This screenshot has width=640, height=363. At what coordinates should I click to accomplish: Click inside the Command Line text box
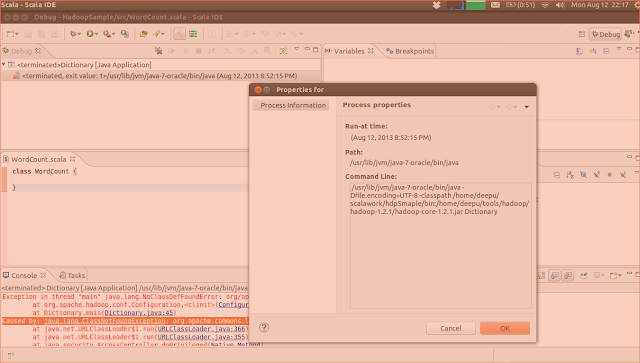point(440,245)
